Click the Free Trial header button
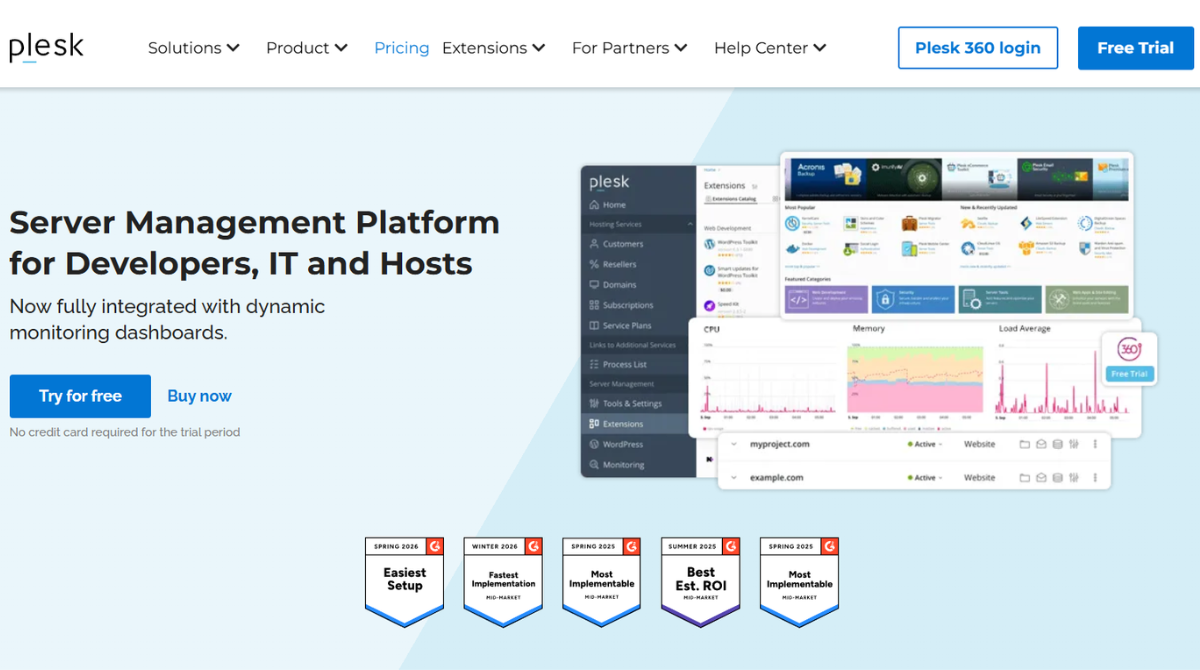 coord(1135,48)
